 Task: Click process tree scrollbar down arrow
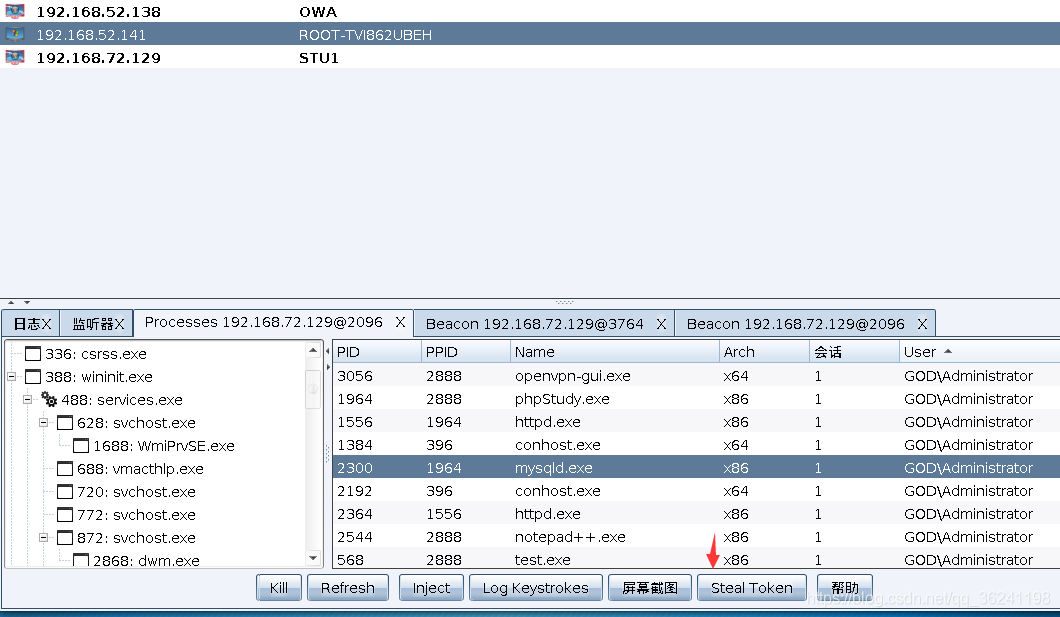pos(313,558)
